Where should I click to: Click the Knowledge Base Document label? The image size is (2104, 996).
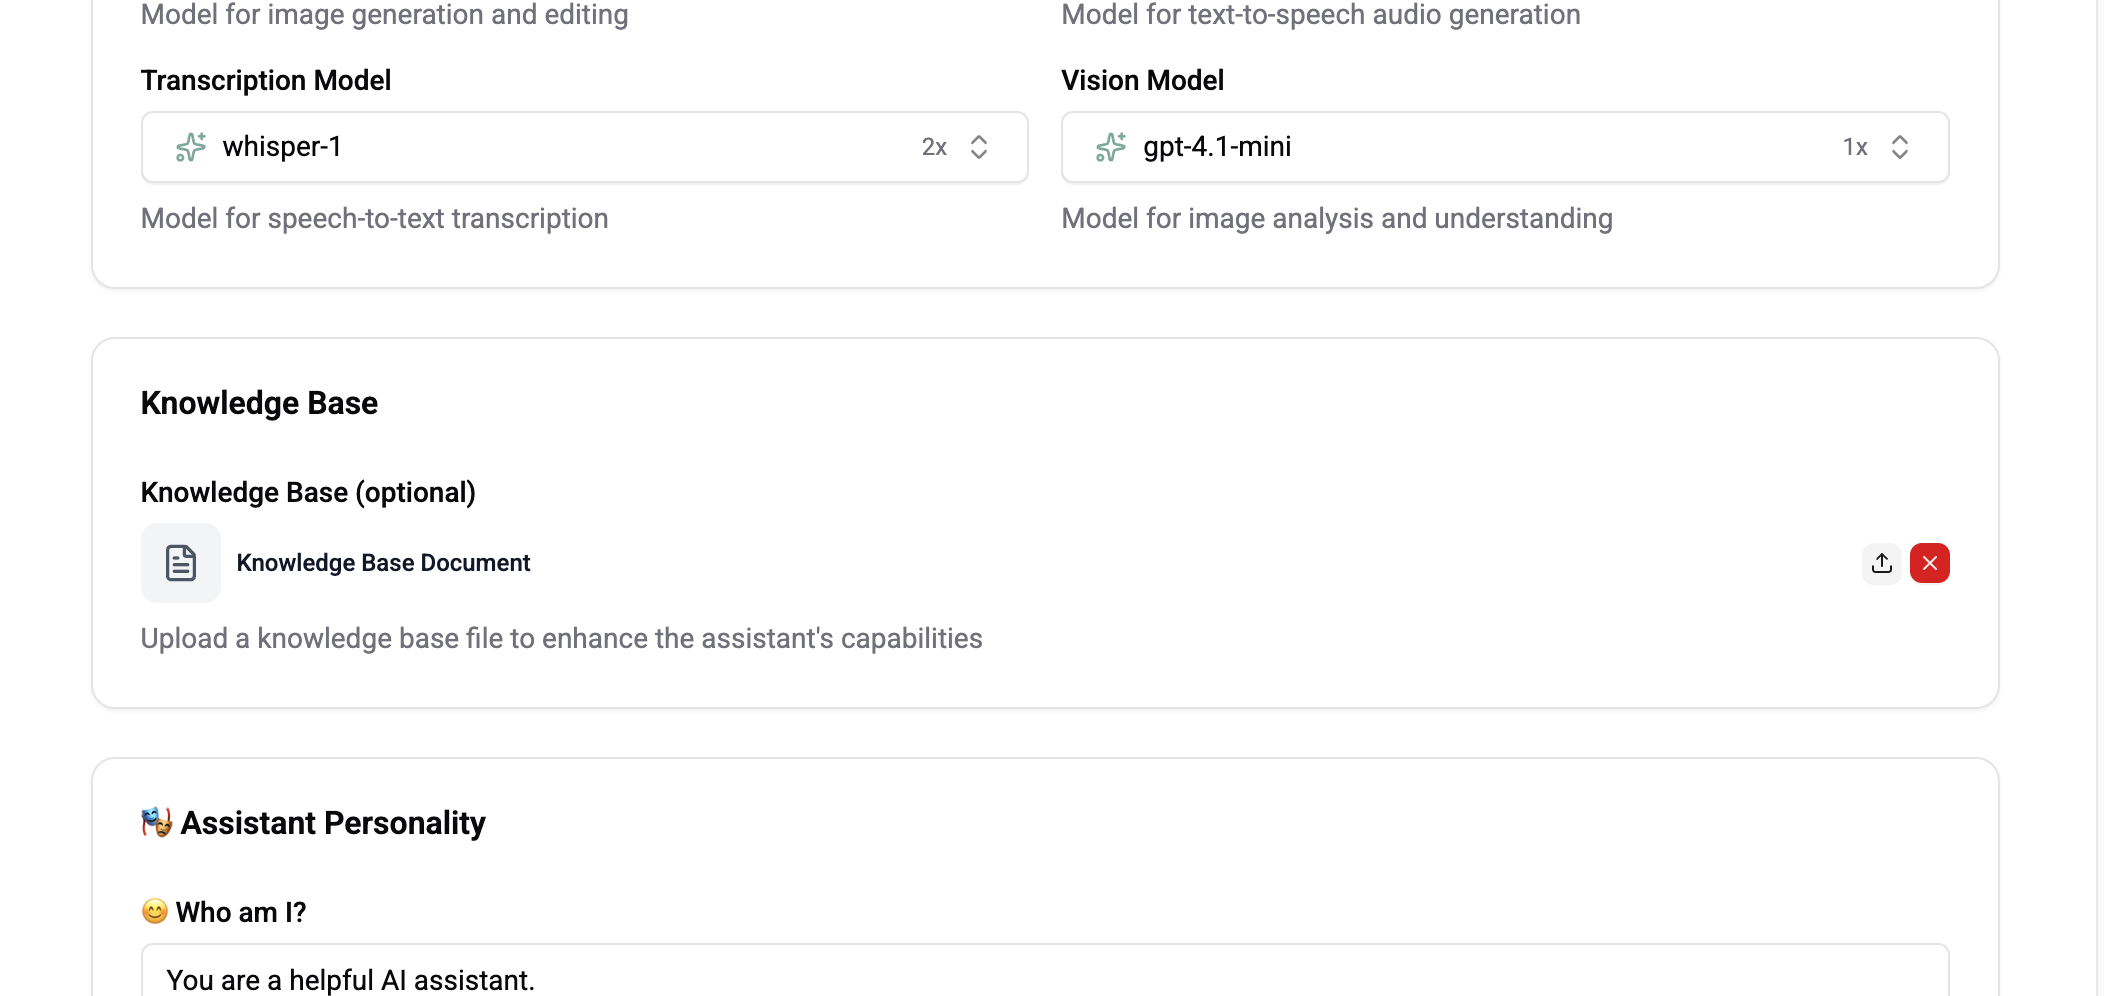[x=383, y=563]
